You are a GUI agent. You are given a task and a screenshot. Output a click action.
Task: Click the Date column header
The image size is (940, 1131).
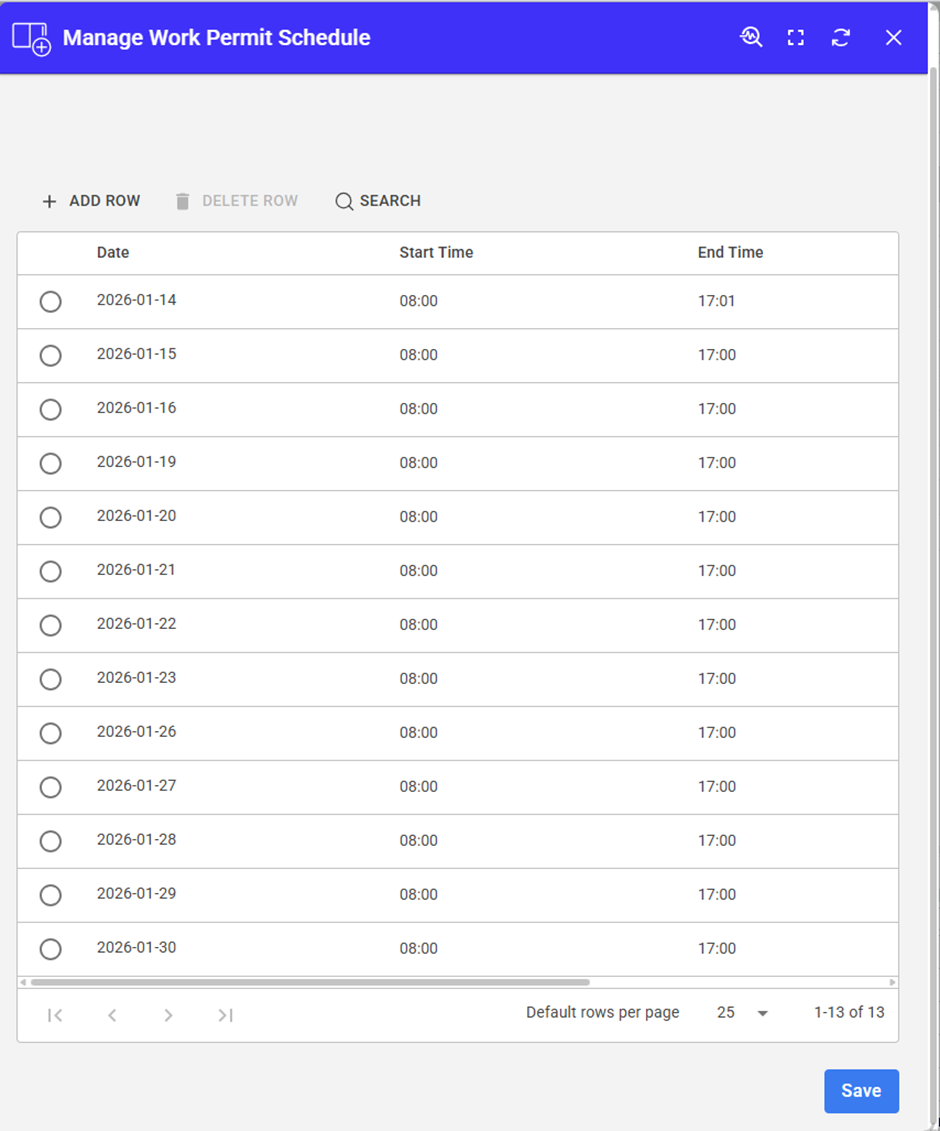pos(113,253)
